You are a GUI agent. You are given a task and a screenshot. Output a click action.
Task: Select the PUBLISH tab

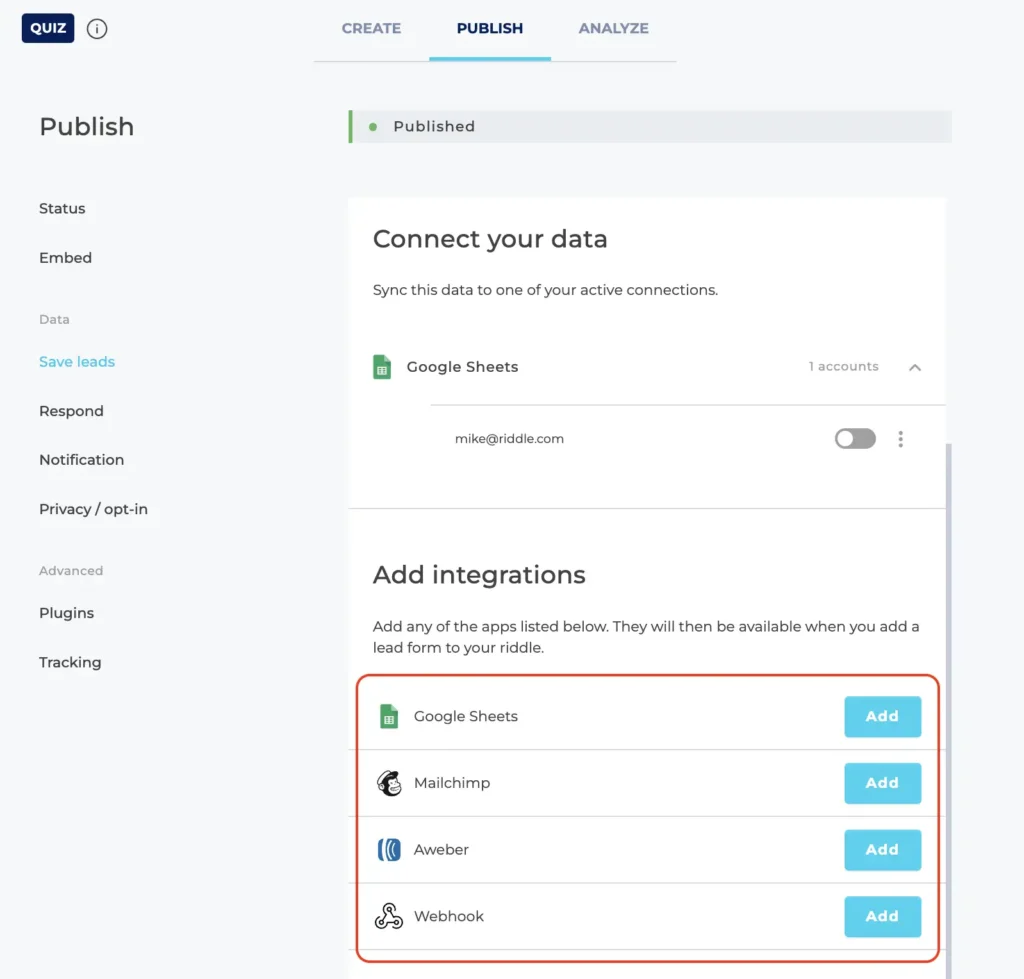pyautogui.click(x=490, y=28)
